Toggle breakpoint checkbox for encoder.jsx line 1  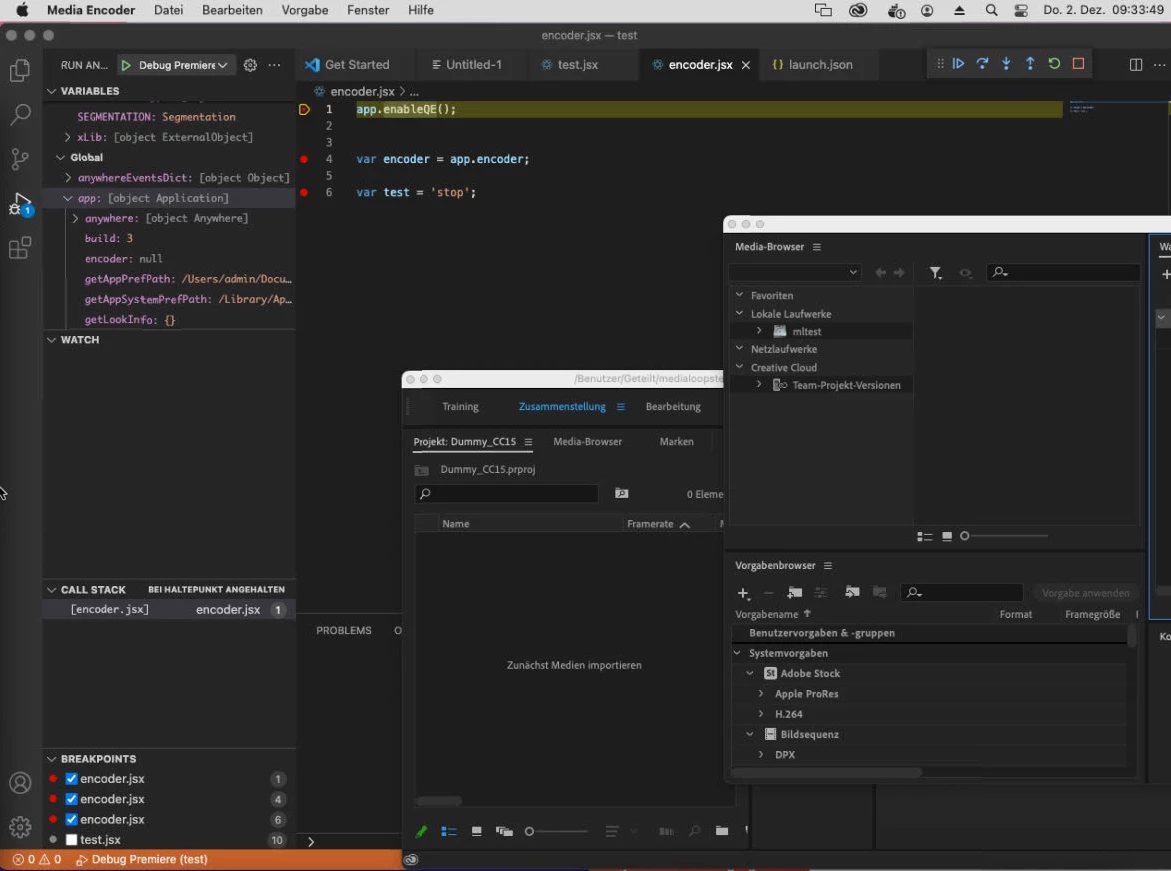[72, 778]
